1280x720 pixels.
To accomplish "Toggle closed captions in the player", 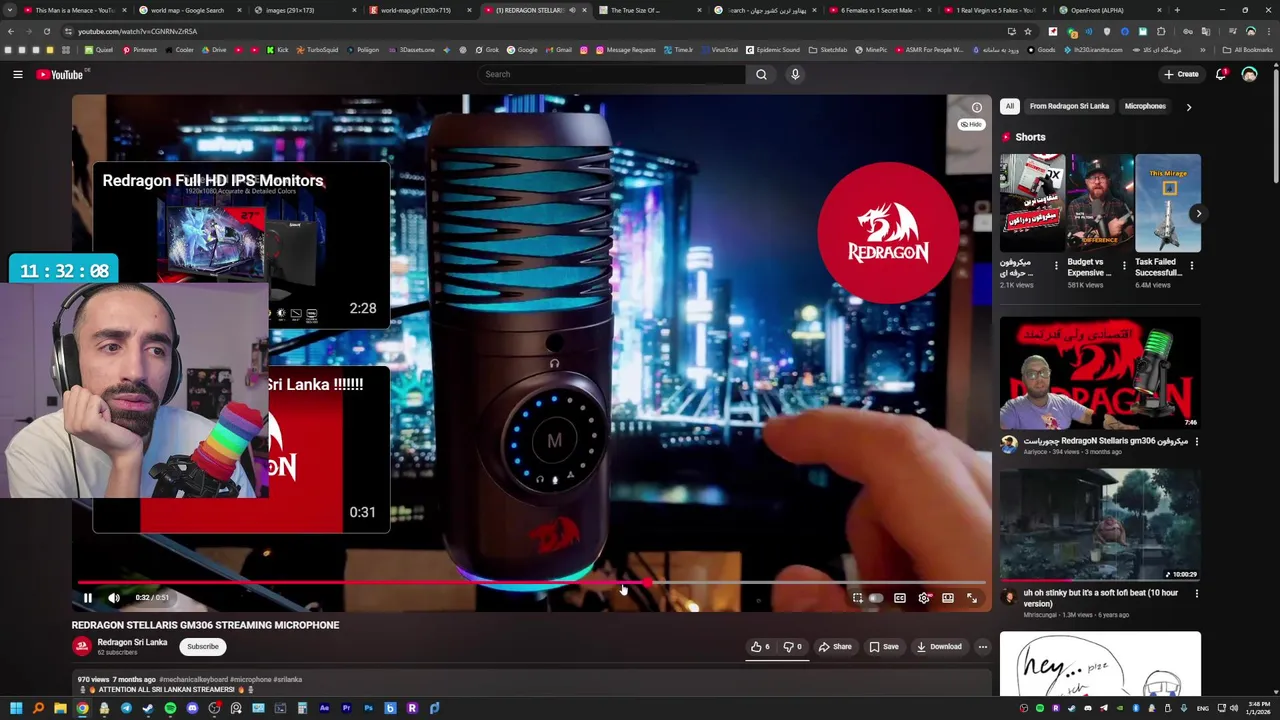I will [x=900, y=598].
